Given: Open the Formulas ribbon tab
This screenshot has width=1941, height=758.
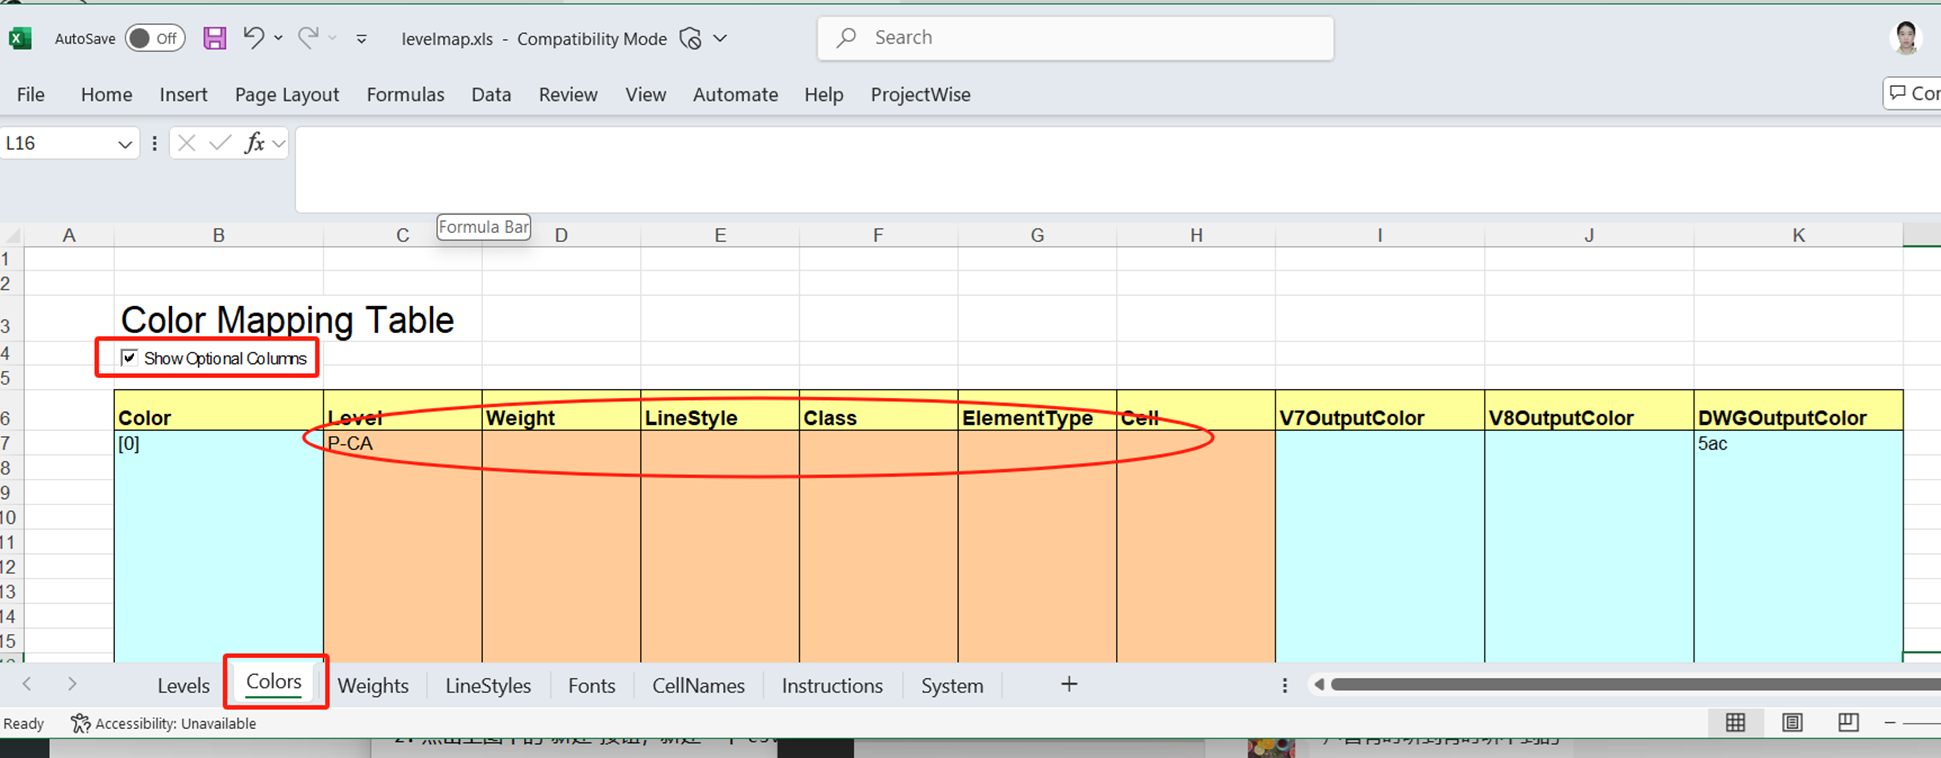Looking at the screenshot, I should [x=405, y=94].
